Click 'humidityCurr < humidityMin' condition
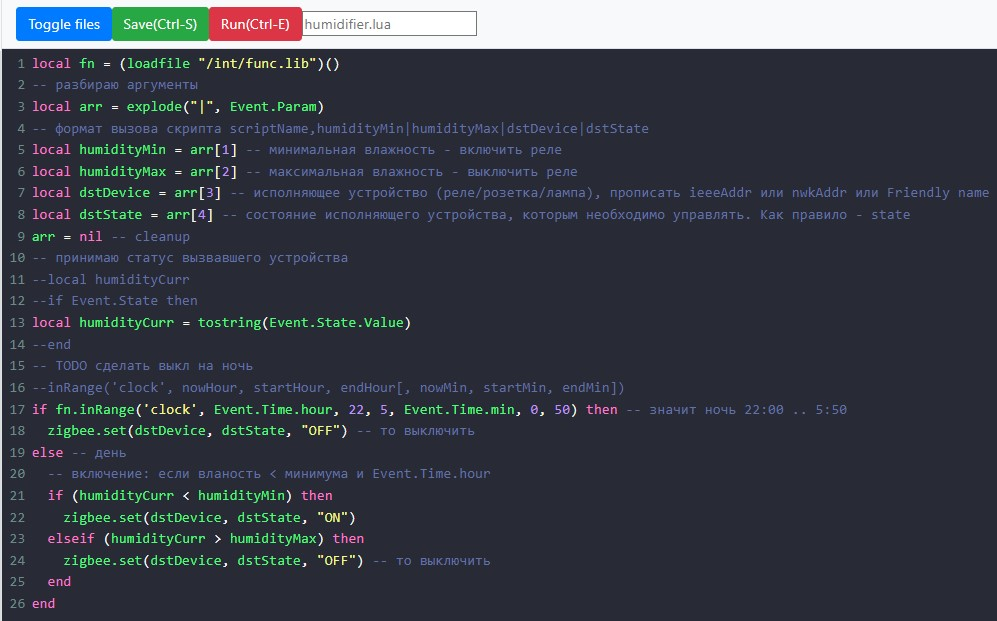 tap(182, 496)
